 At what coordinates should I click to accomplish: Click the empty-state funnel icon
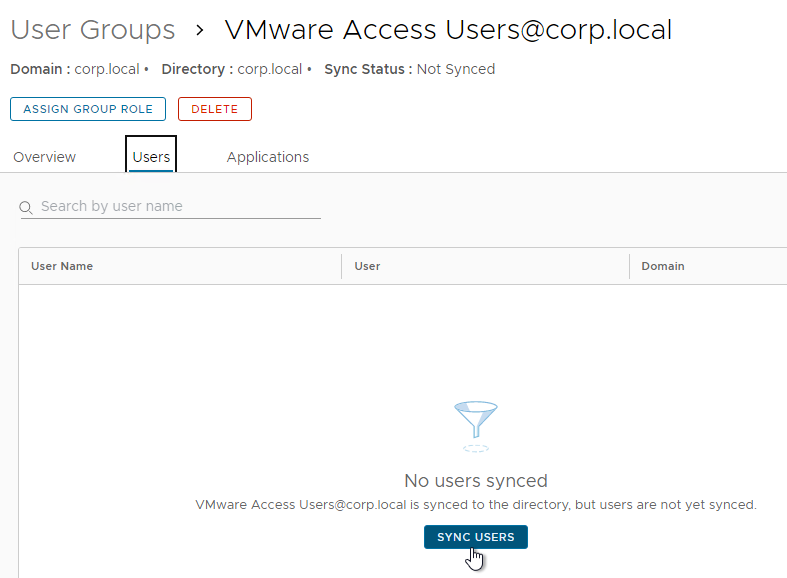click(x=476, y=426)
